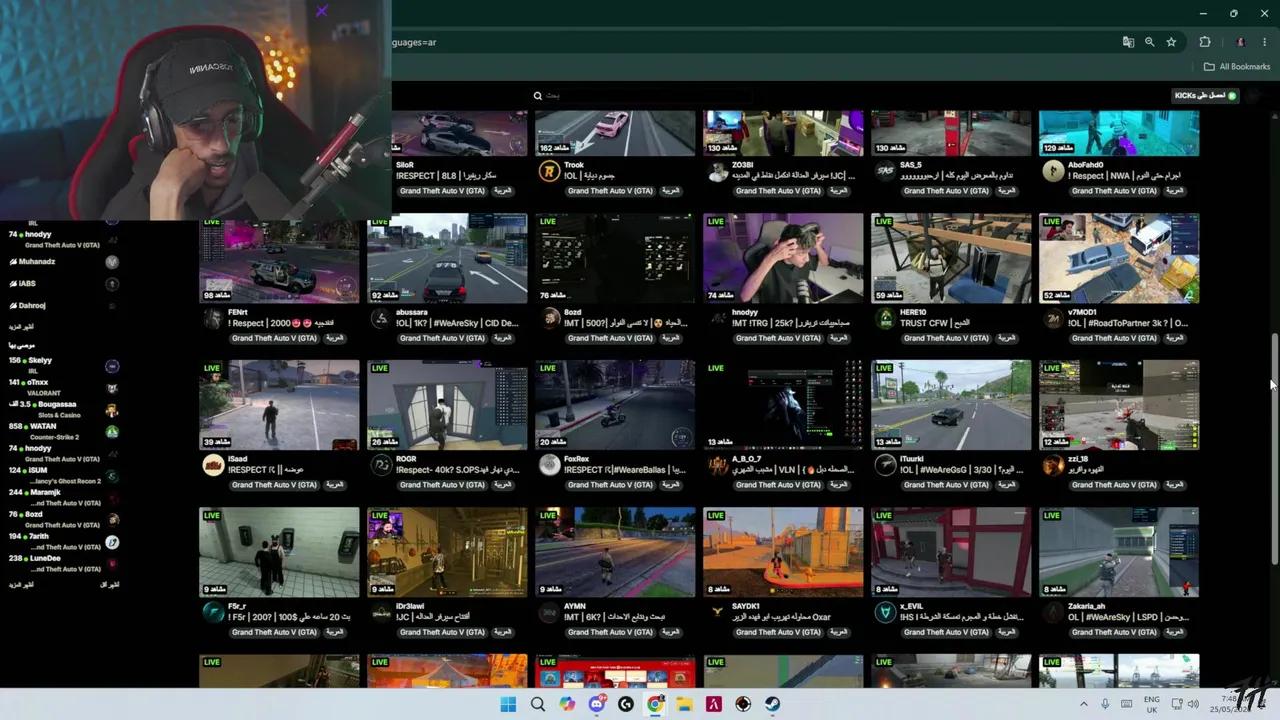
Task: Click Grand Theft Auto V tag under AYMN
Action: coord(610,632)
